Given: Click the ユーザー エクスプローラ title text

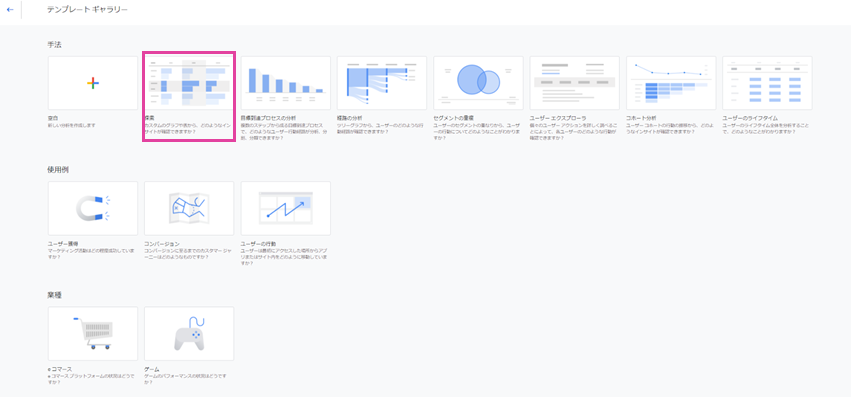Looking at the screenshot, I should click(x=558, y=118).
